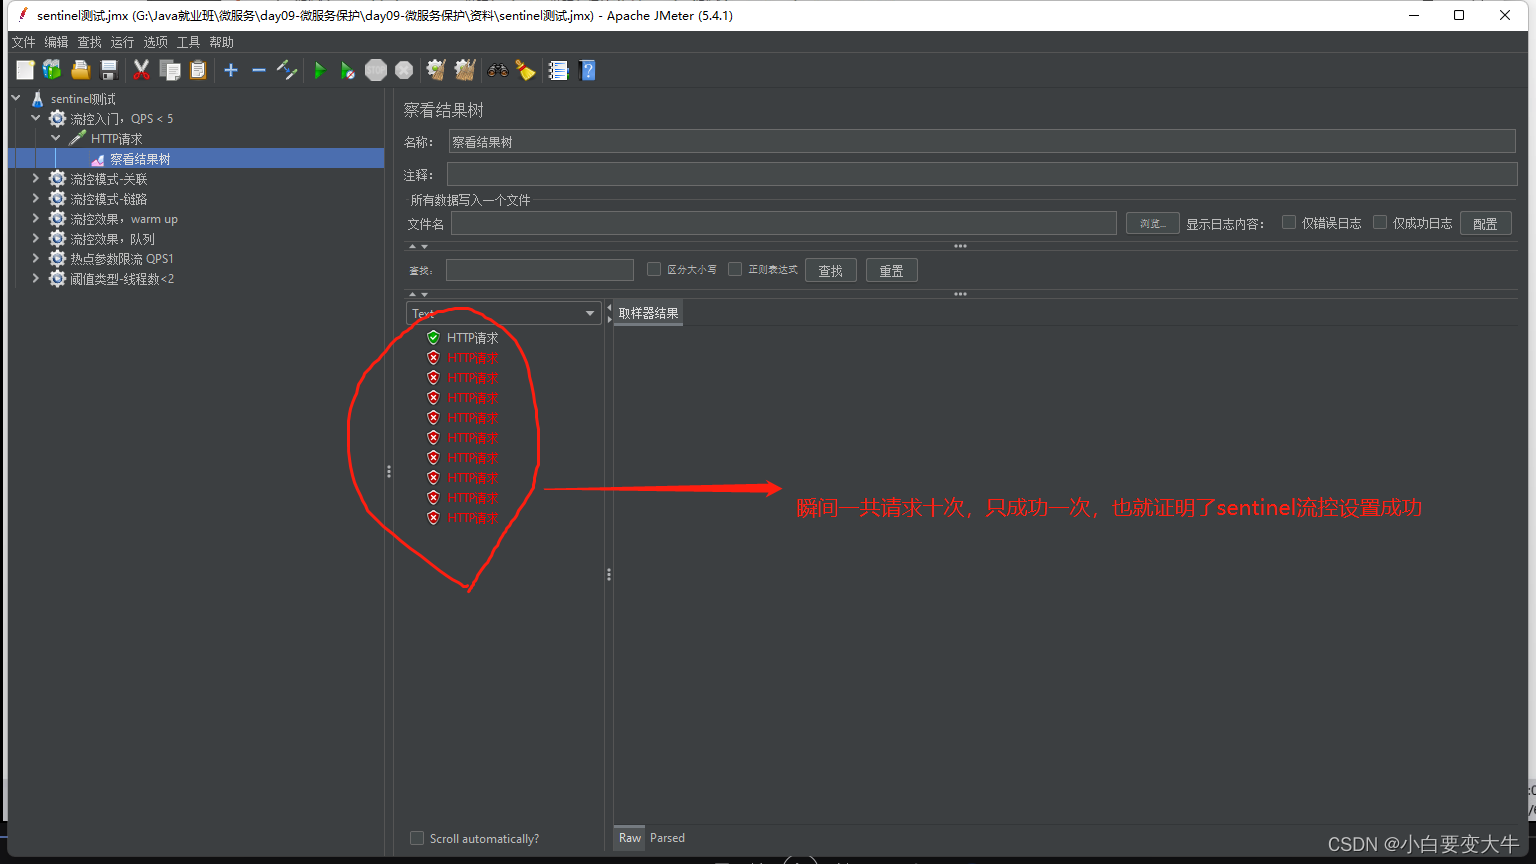Viewport: 1536px width, 864px height.
Task: Open the 帮助 menu
Action: [x=221, y=42]
